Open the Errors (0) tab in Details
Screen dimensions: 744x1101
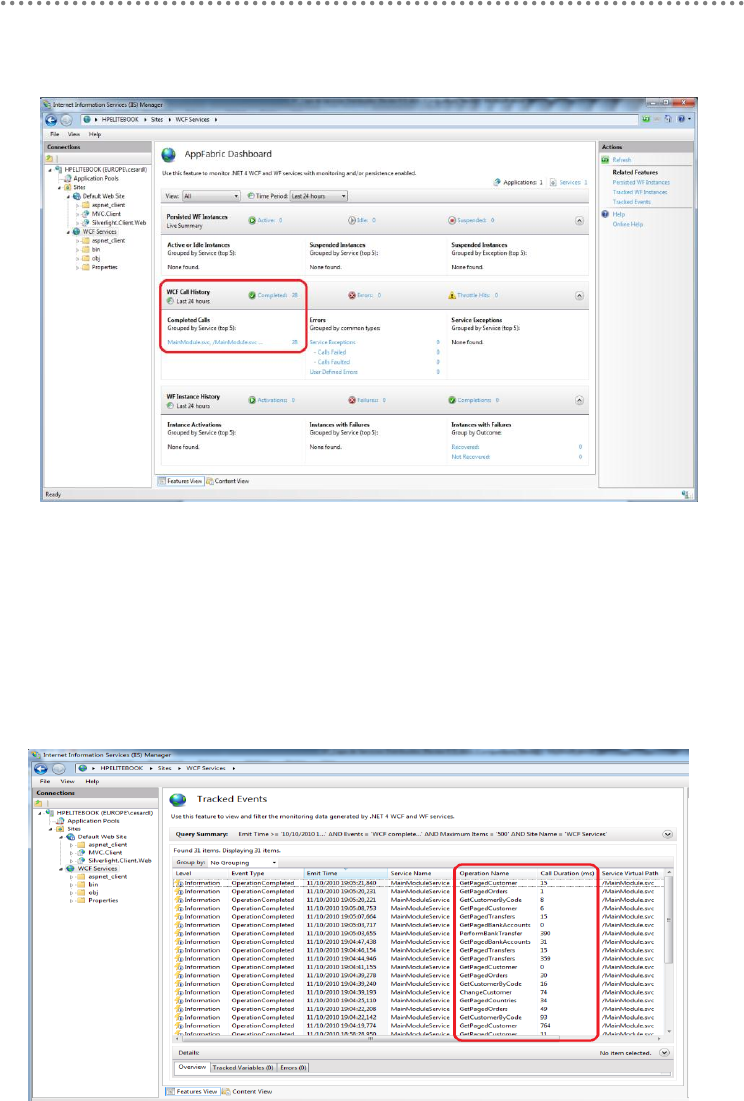[293, 1067]
